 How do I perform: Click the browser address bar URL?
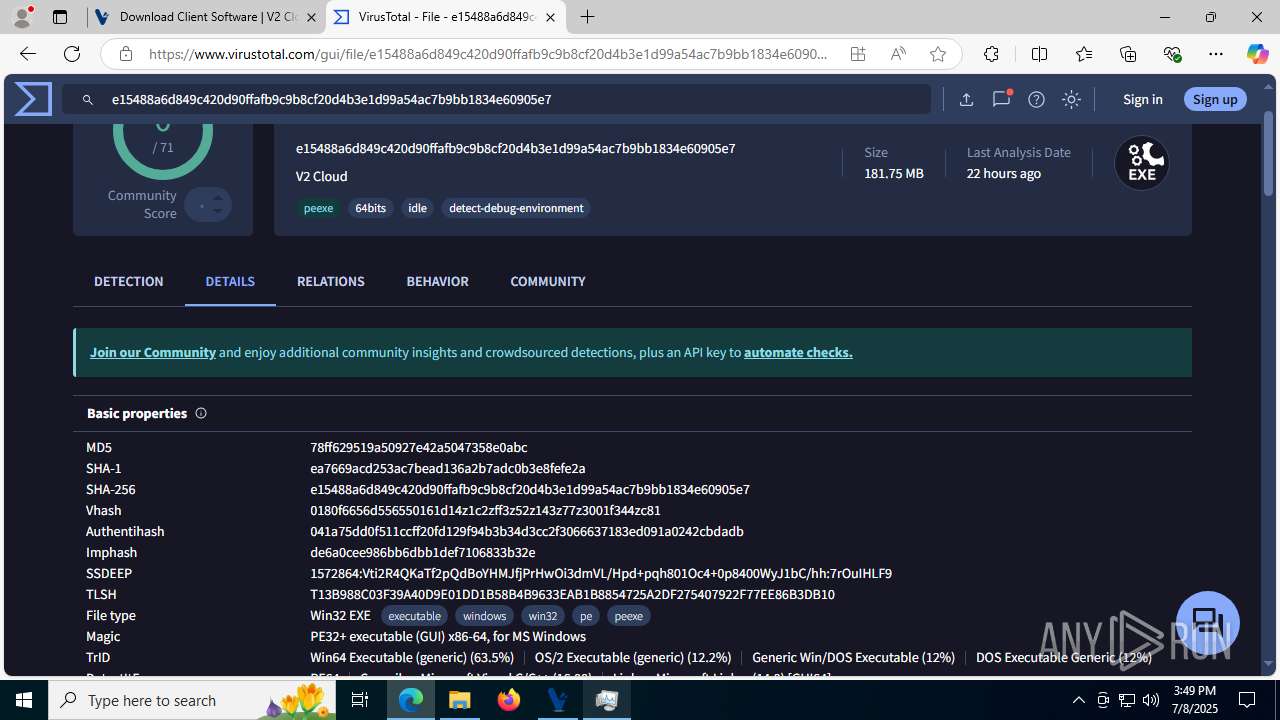(x=489, y=54)
